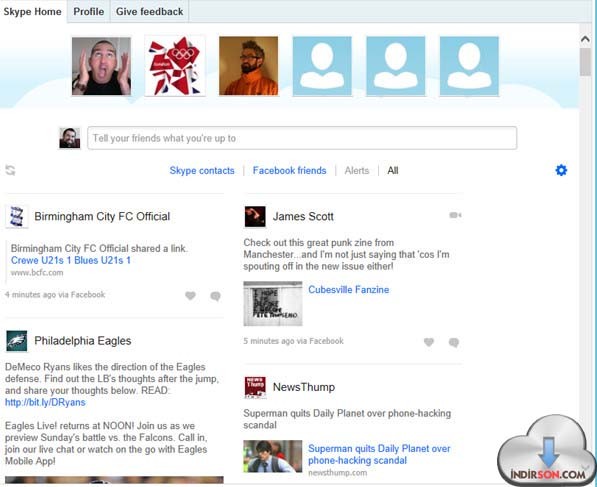Screen dimensions: 597x487
Task: Click '5 minutes ago via Facebook' timestamp
Action: coord(294,341)
